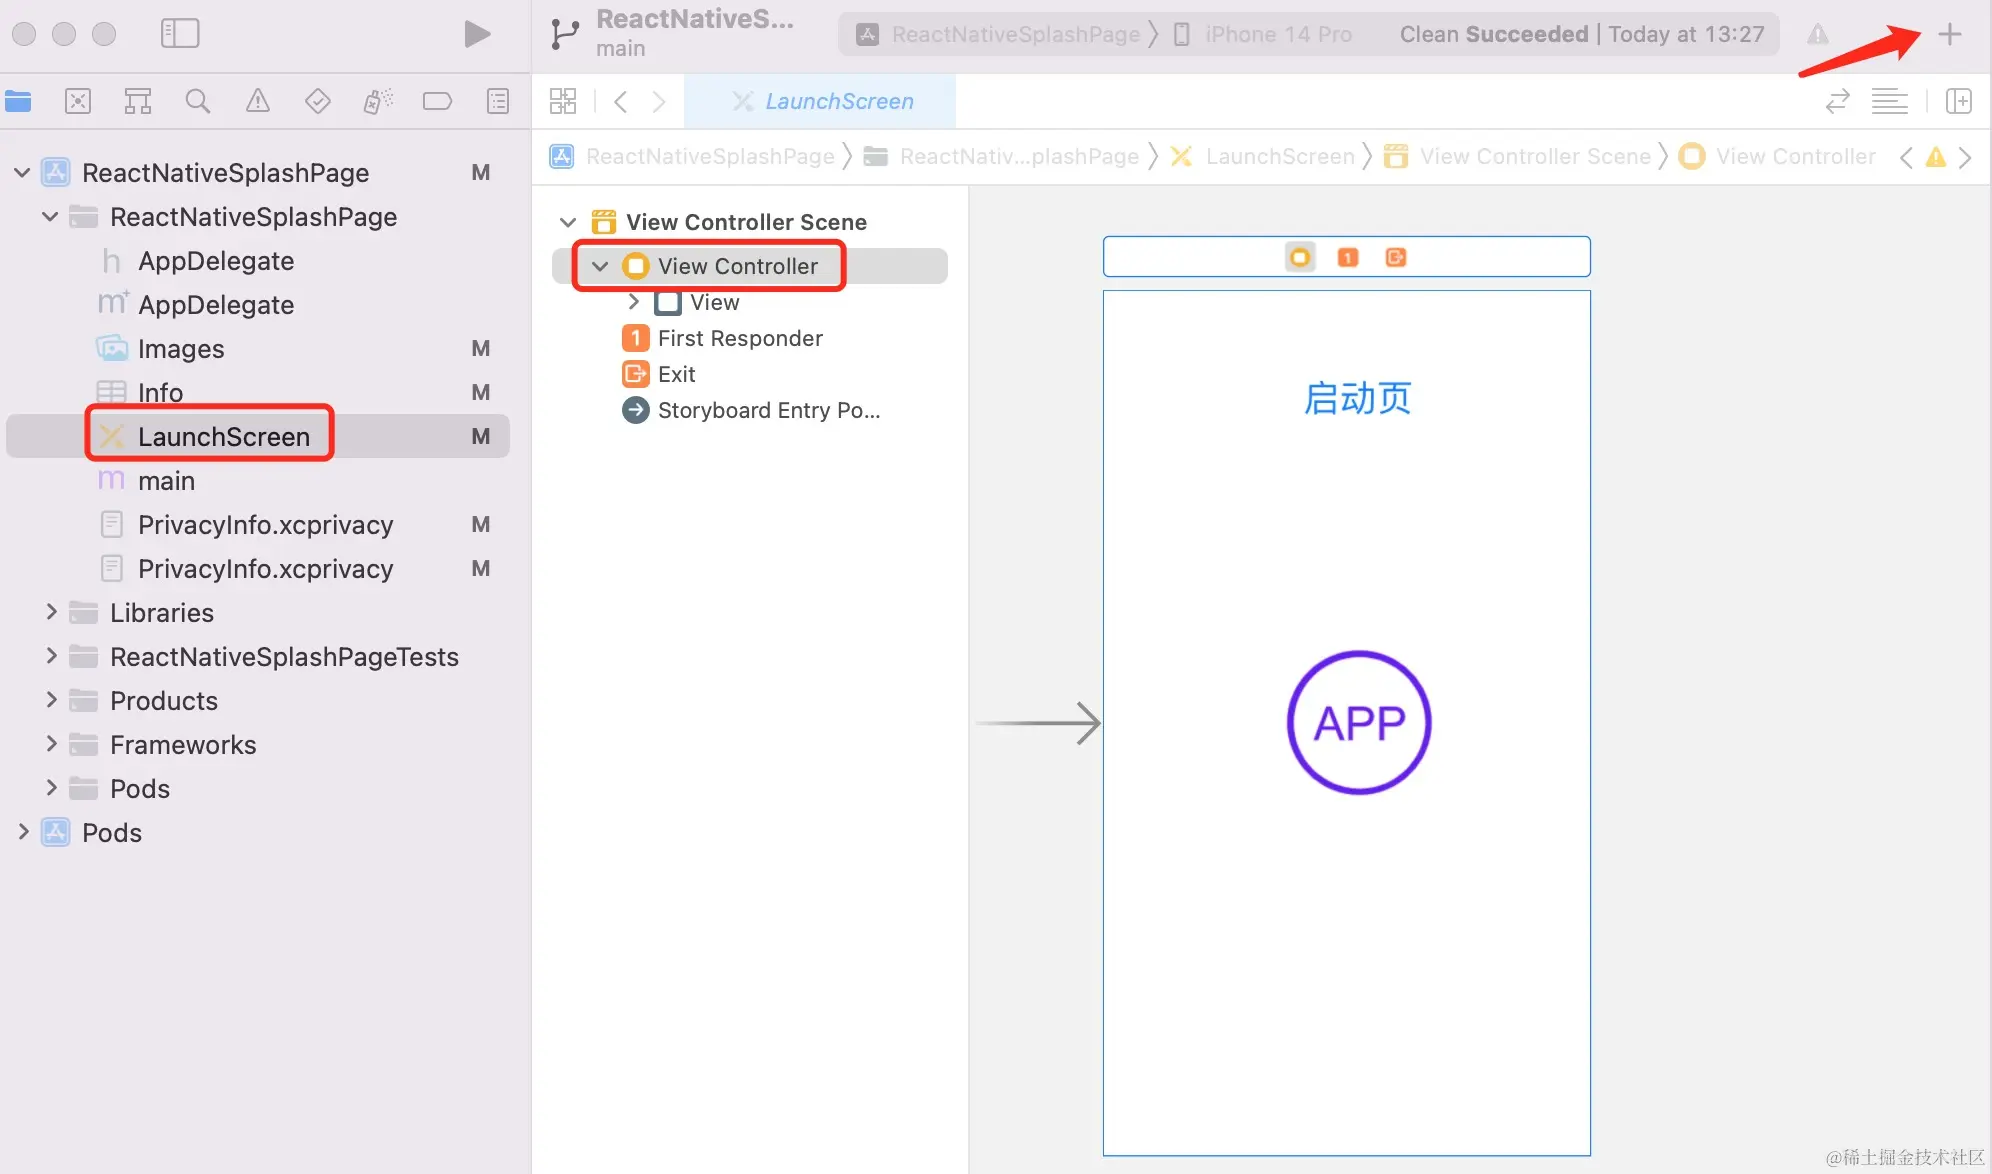This screenshot has height=1174, width=1992.
Task: Click the iPhone 14 Pro destination
Action: click(x=1277, y=34)
